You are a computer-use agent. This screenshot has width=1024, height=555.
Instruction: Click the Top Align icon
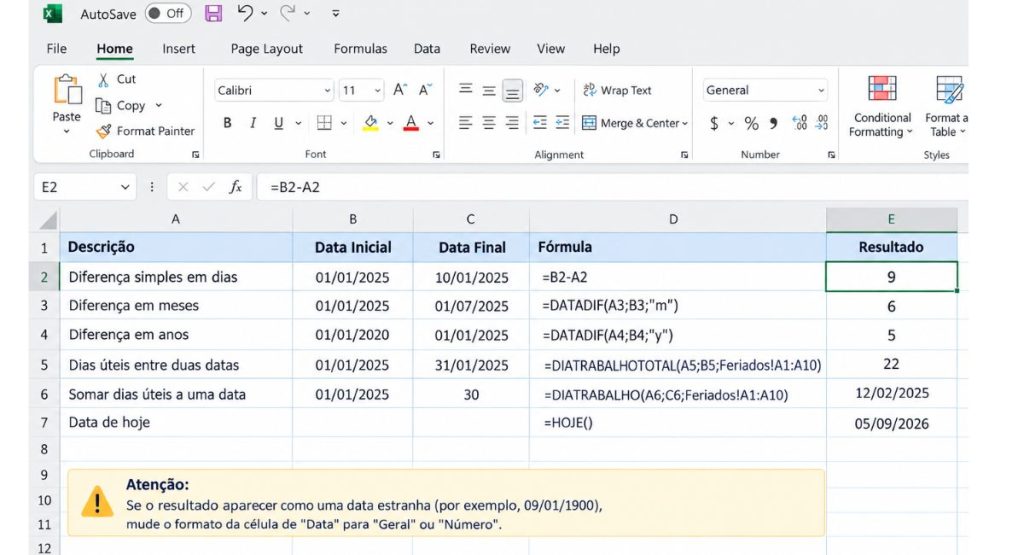(465, 89)
